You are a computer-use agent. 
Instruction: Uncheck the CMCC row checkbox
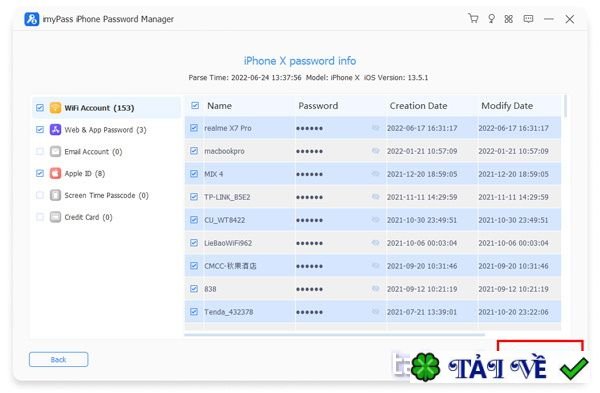pos(194,266)
